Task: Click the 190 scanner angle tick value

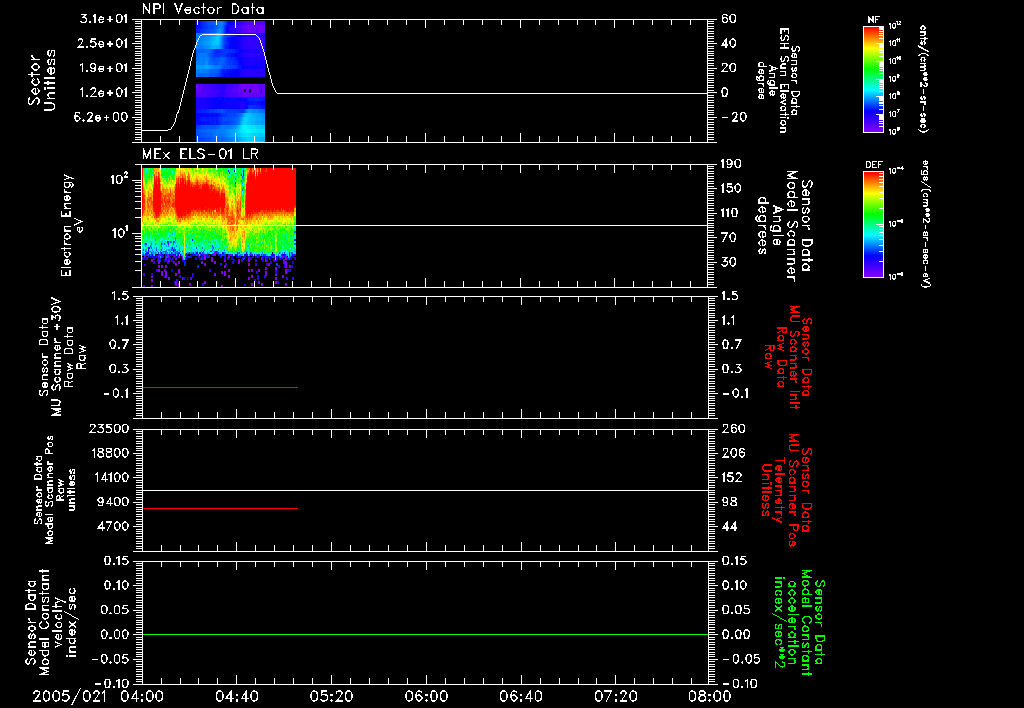Action: click(732, 164)
